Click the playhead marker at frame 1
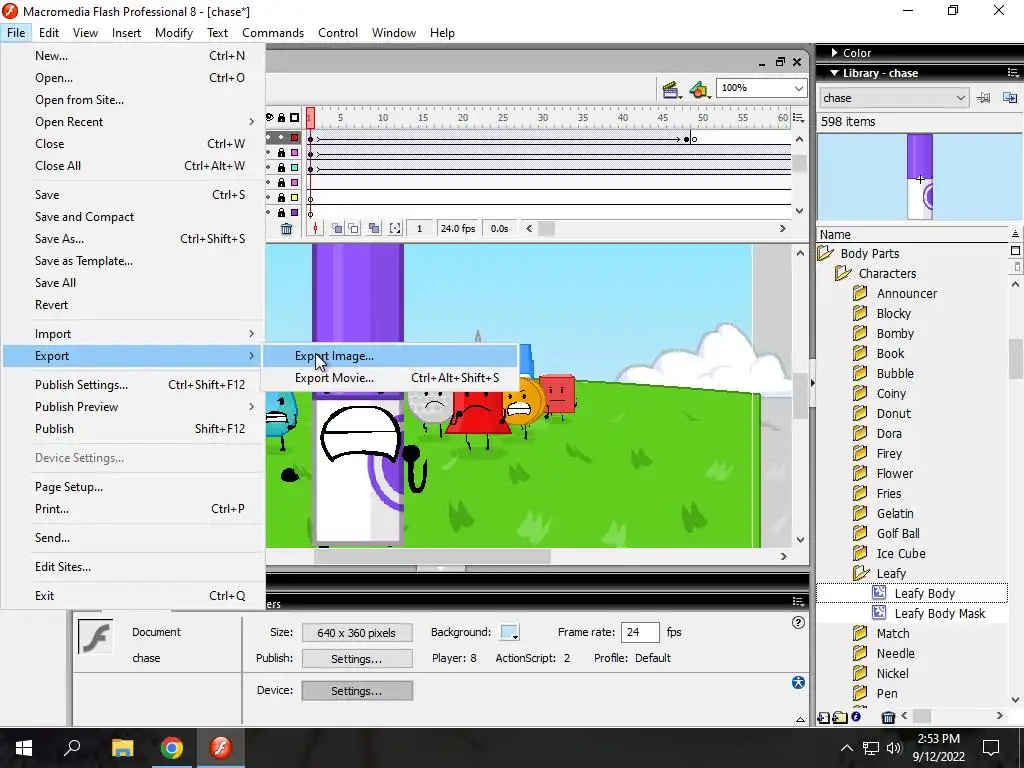 tap(310, 118)
